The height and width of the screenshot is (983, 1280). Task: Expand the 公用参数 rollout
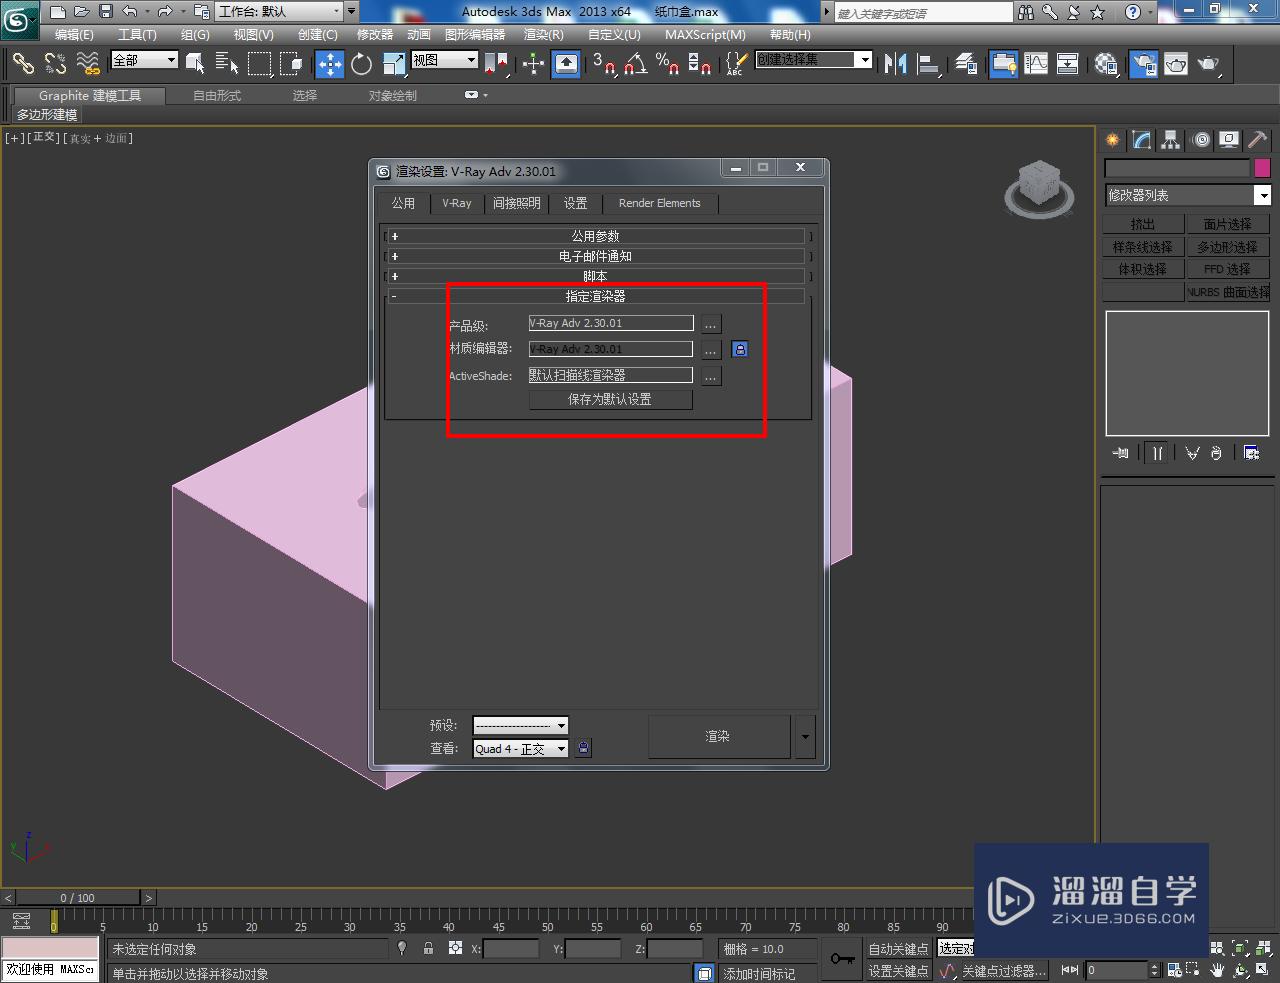pos(596,236)
